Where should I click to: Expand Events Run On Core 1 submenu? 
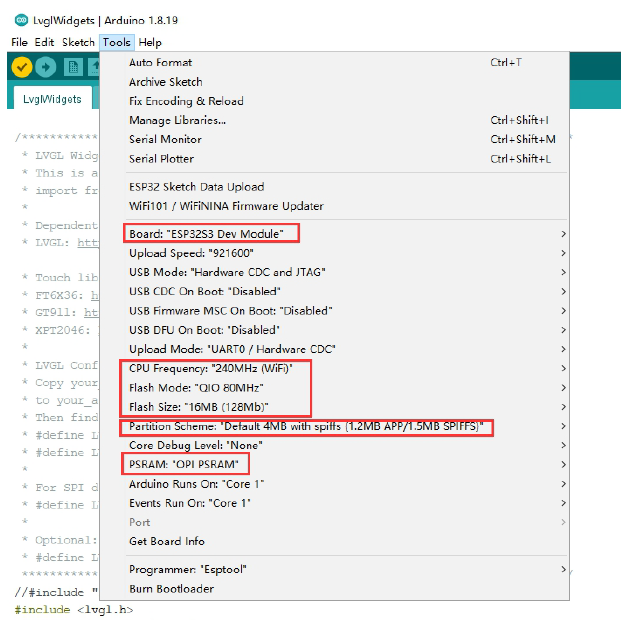334,503
